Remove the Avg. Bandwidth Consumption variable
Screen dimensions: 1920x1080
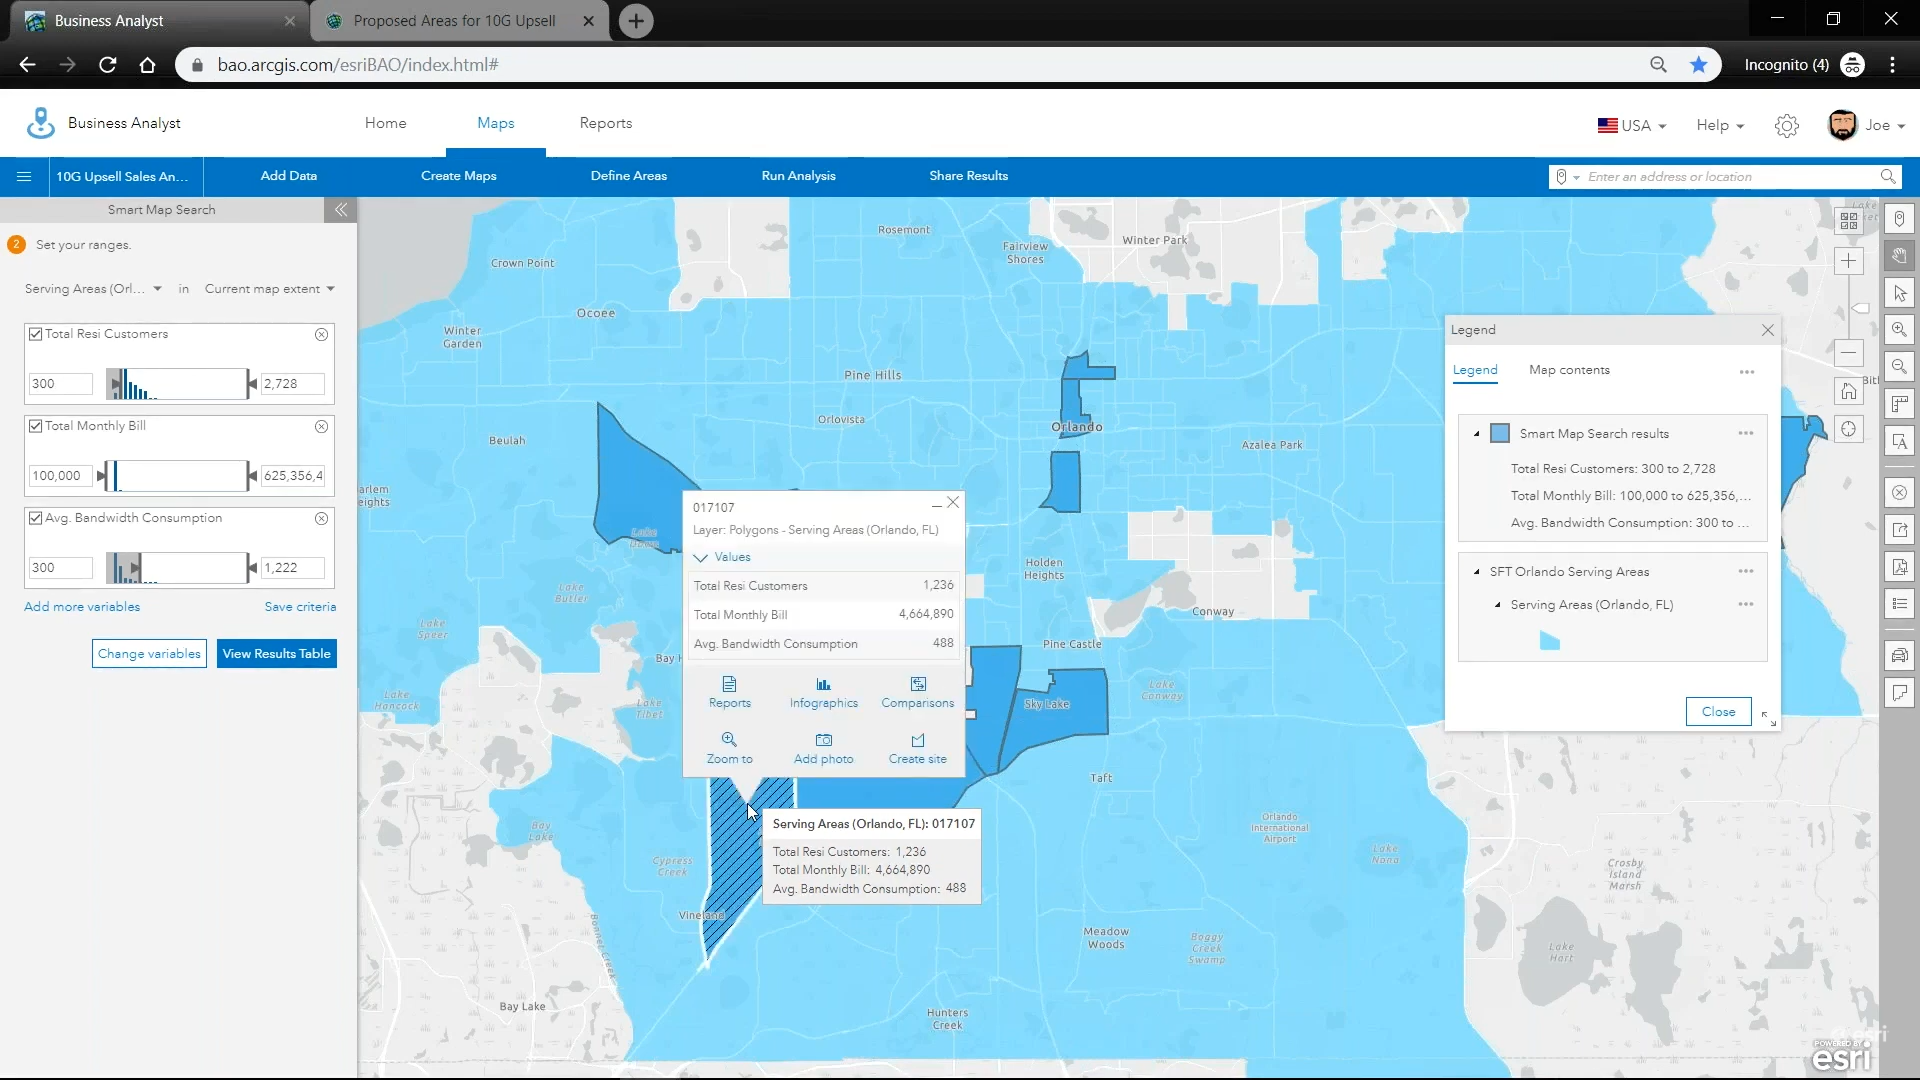[321, 518]
